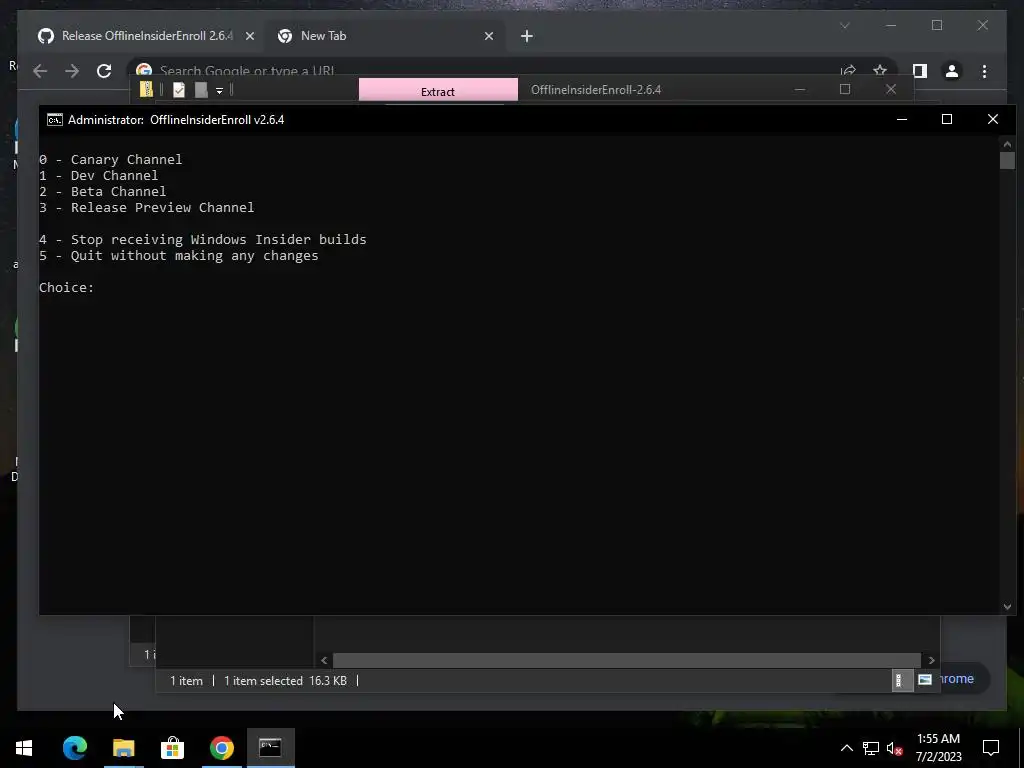Open Chrome tab search dropdown

844,25
